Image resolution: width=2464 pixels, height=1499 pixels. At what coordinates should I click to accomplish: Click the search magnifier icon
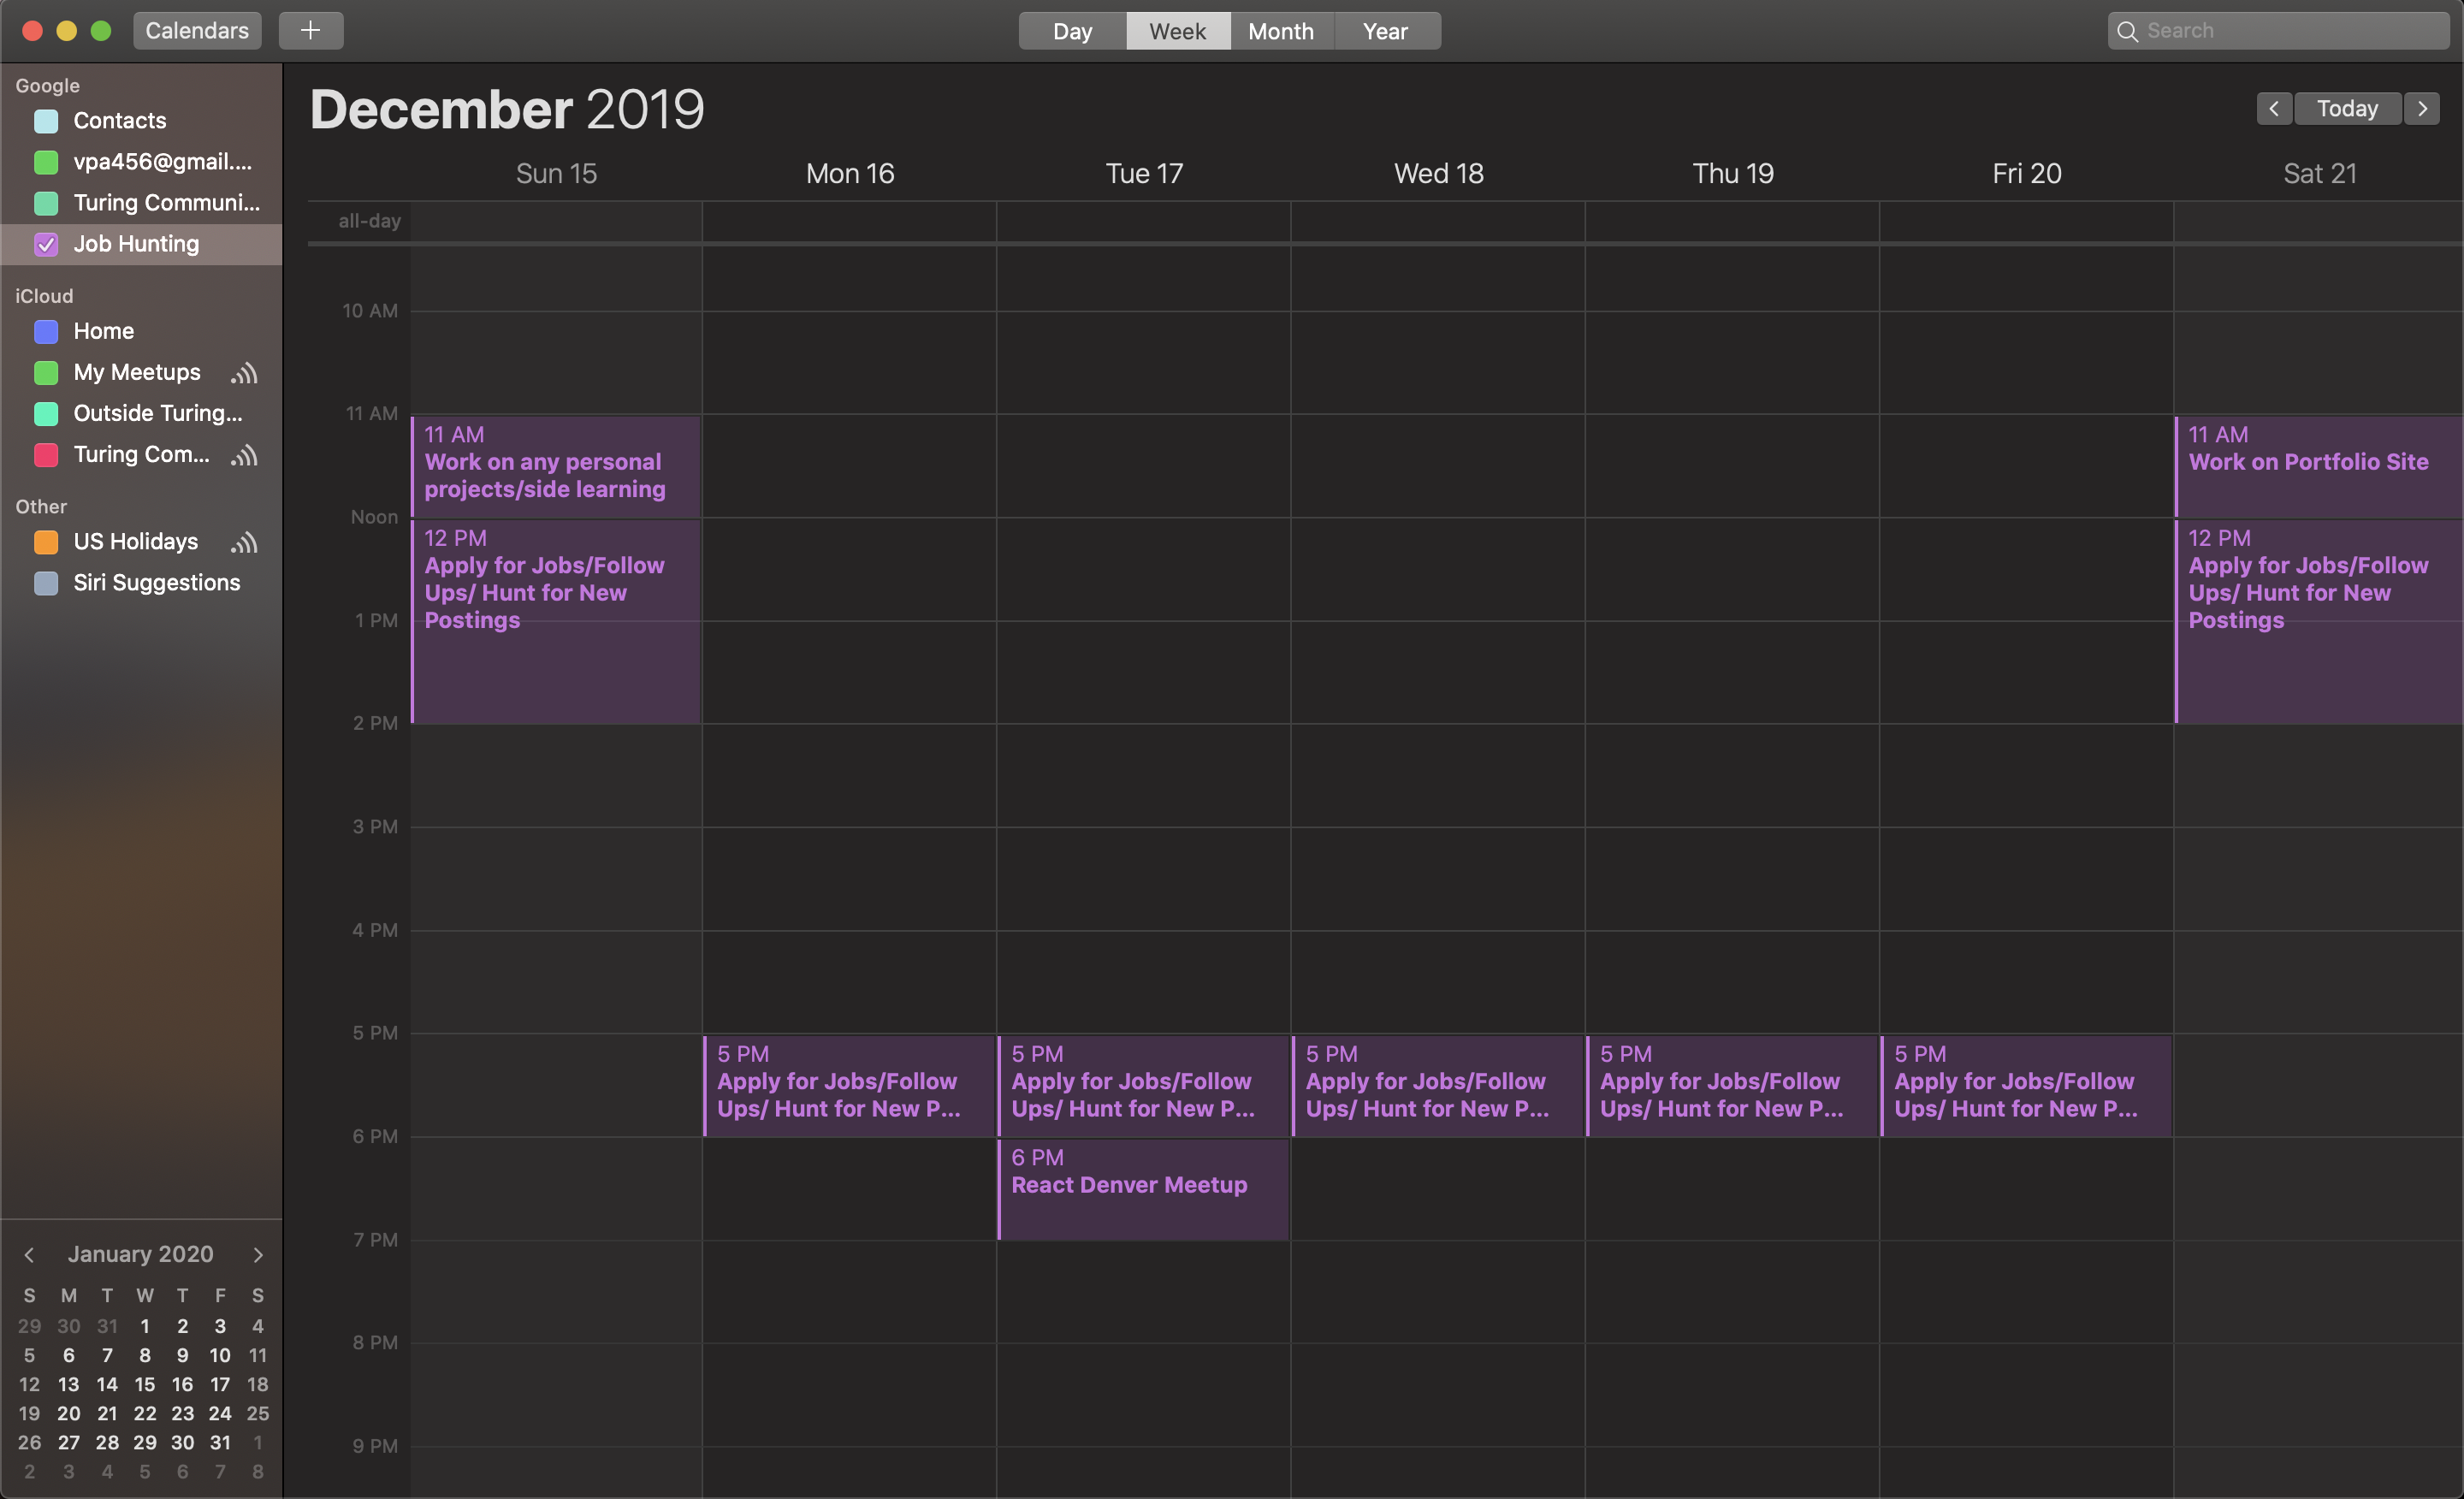click(x=2127, y=31)
